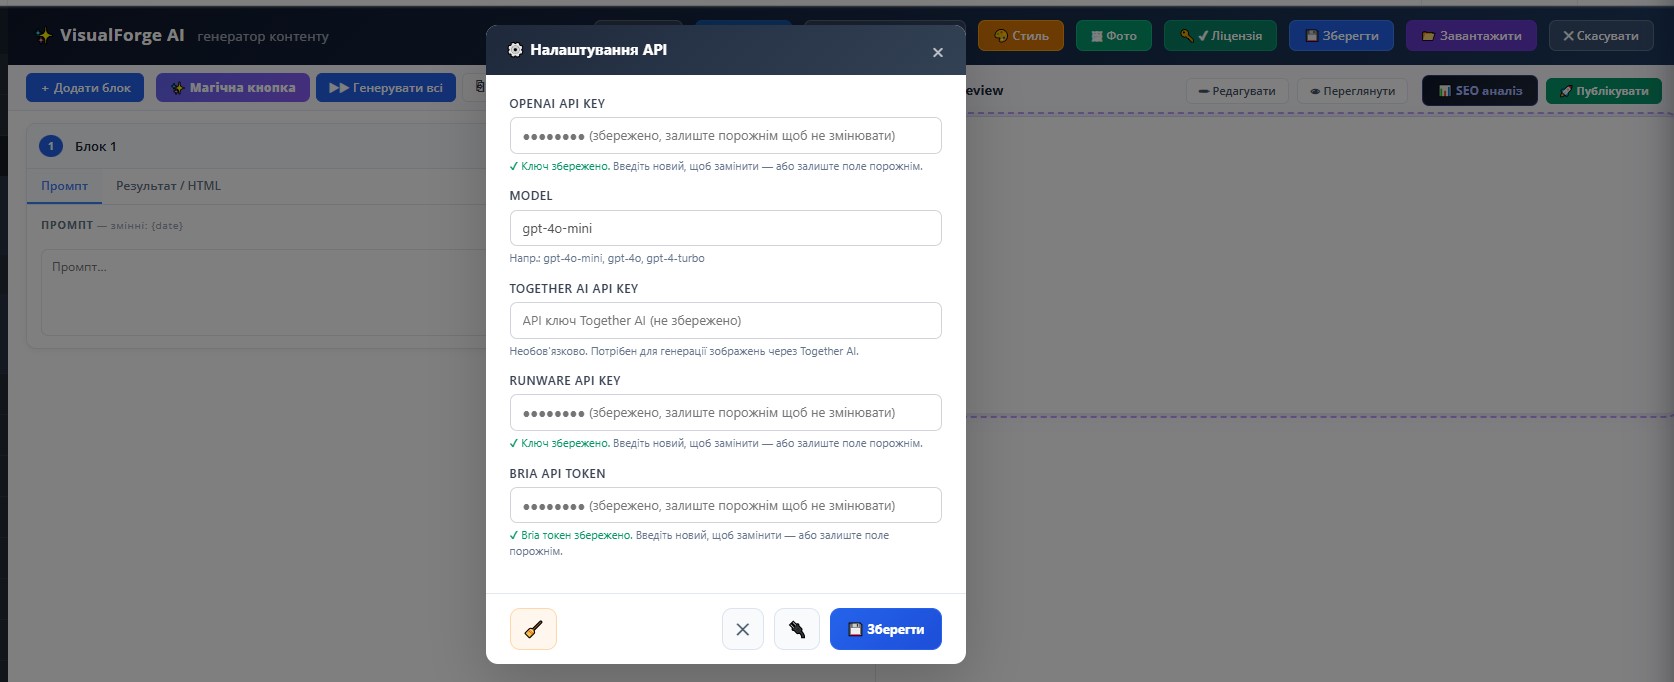Click the Магічна кнопка button

232,88
